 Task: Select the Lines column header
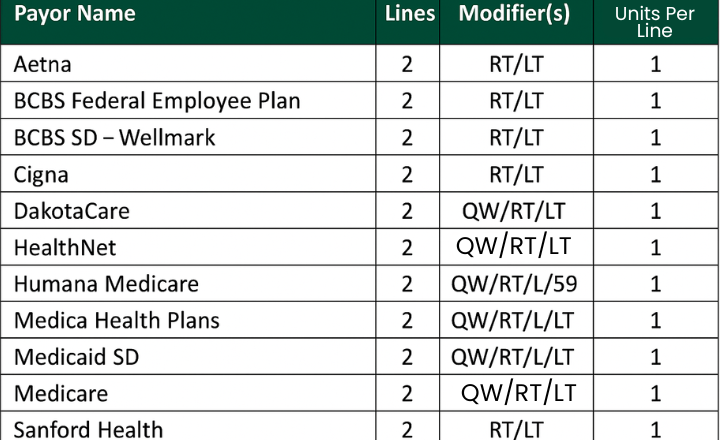pyautogui.click(x=410, y=13)
